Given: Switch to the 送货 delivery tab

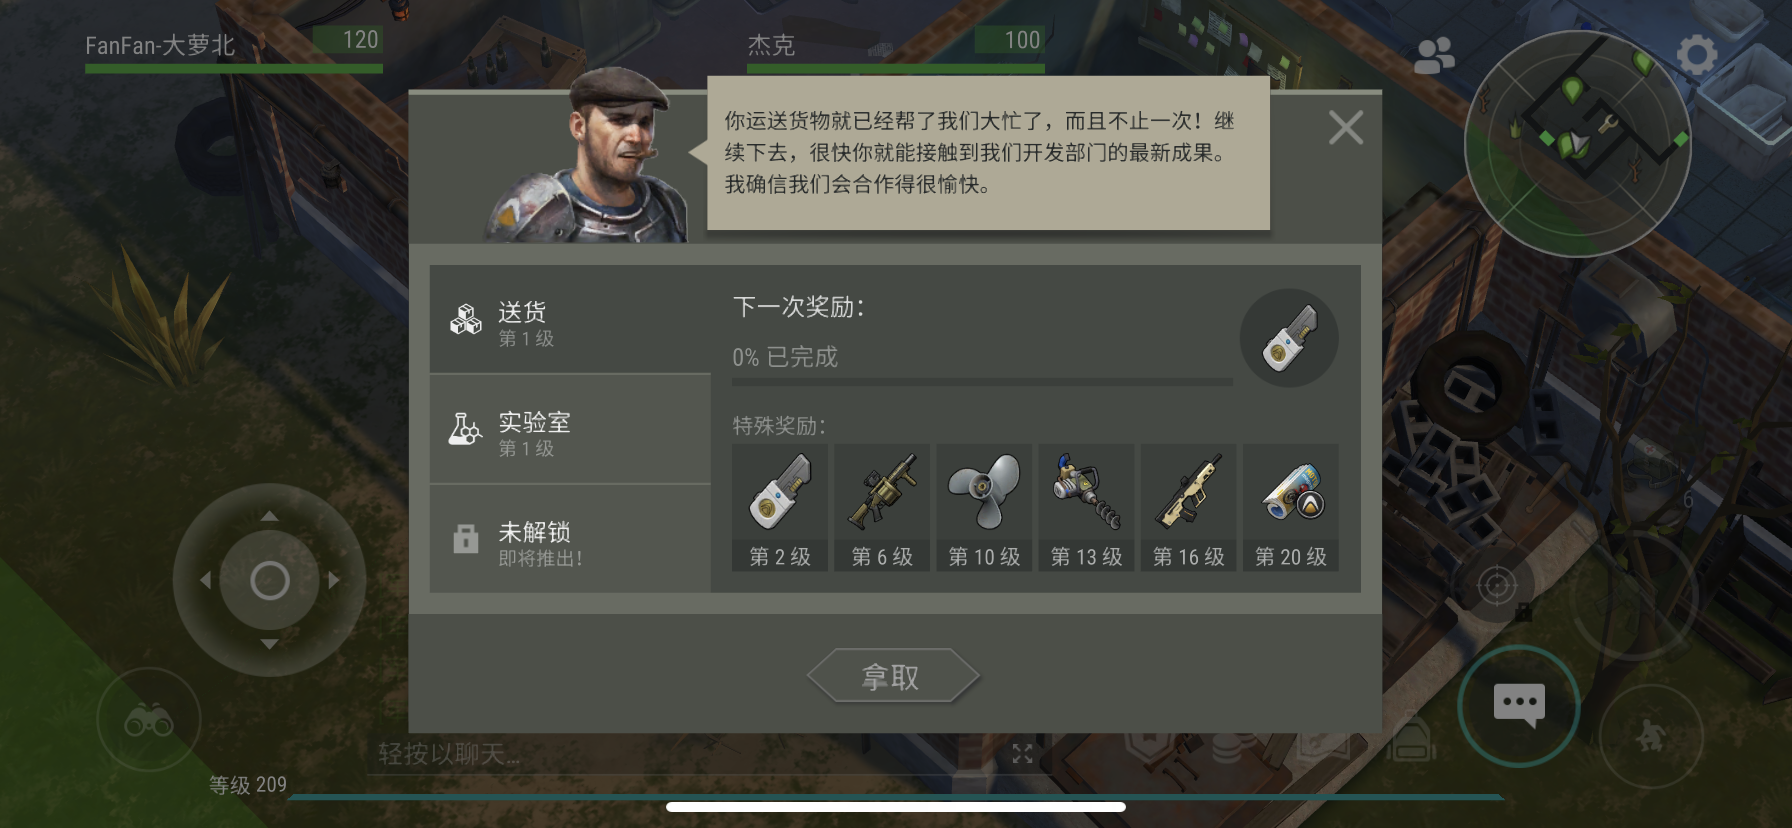Looking at the screenshot, I should [570, 320].
